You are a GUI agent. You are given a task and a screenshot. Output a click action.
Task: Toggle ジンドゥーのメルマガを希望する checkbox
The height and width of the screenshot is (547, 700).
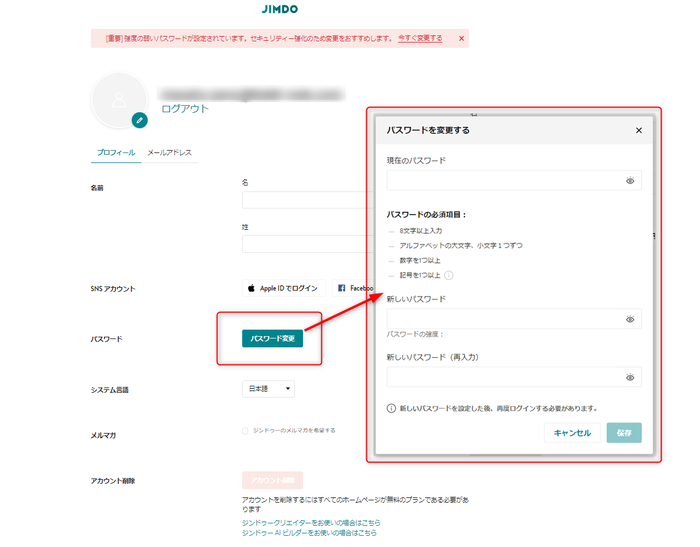click(245, 430)
